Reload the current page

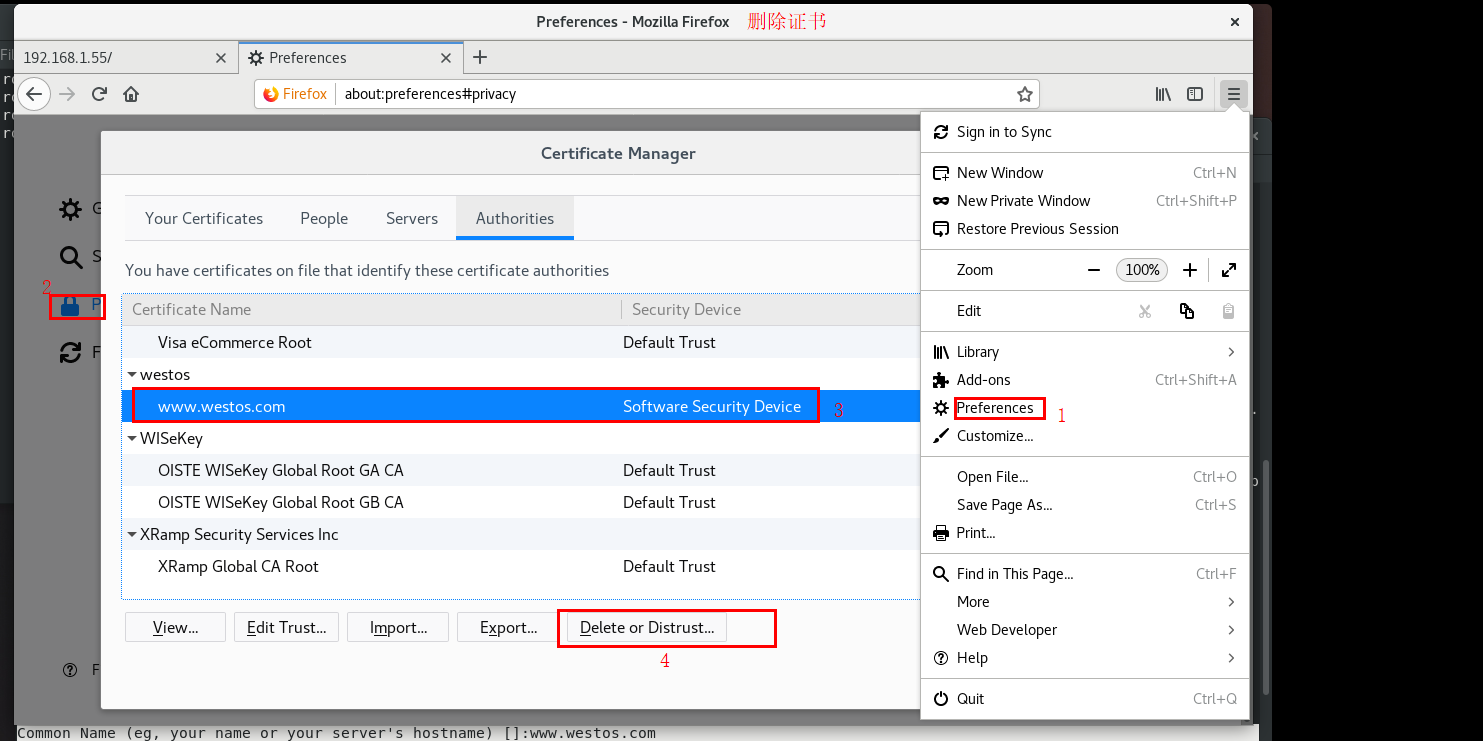tap(99, 94)
